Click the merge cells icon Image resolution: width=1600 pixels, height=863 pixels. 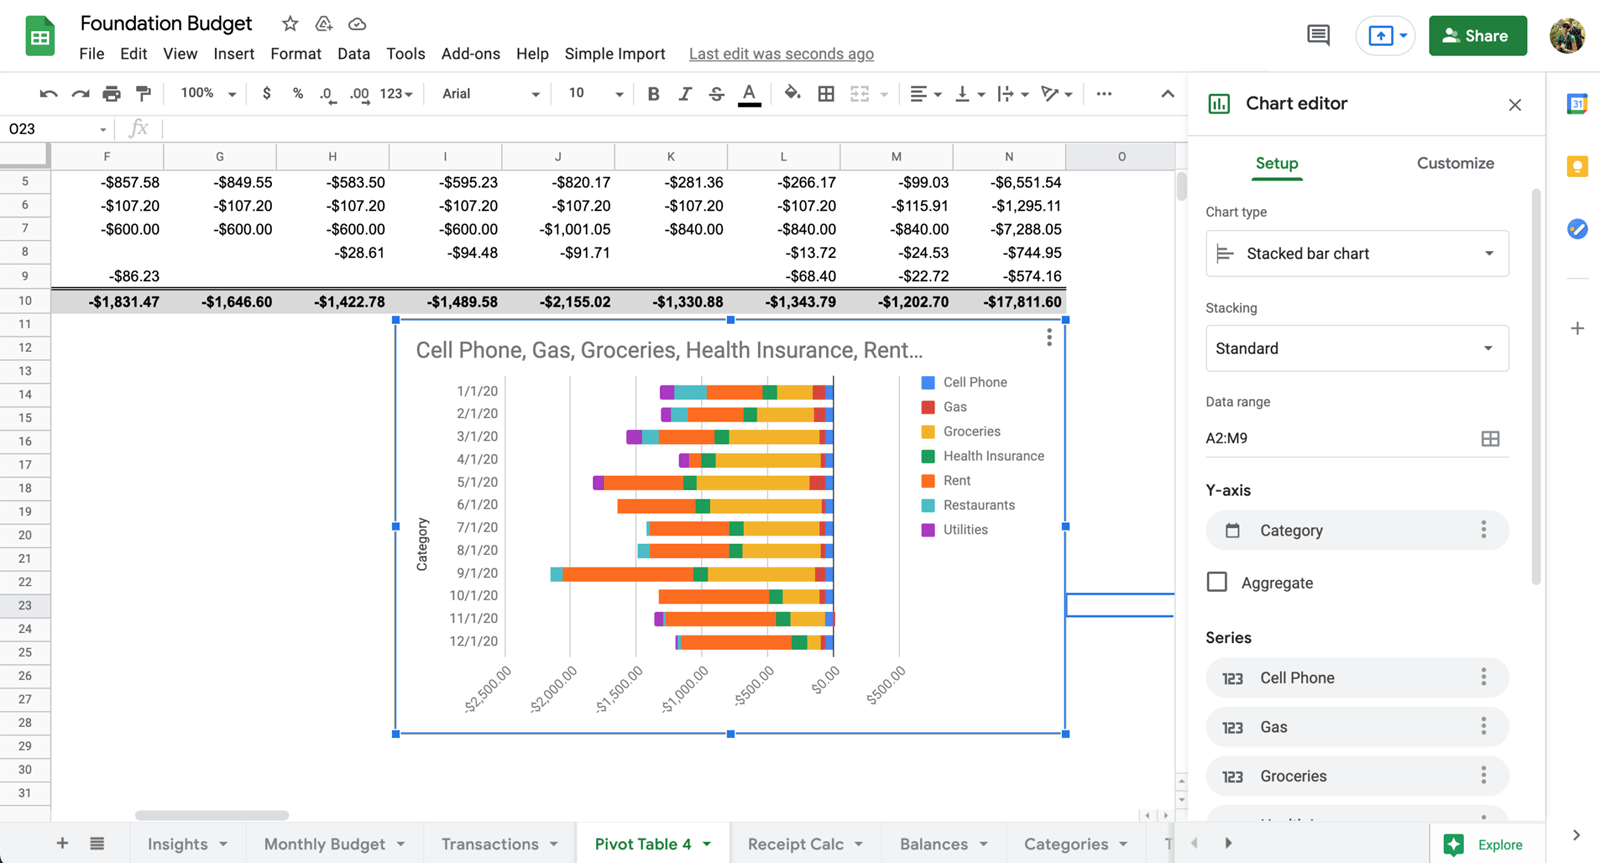[x=859, y=94]
